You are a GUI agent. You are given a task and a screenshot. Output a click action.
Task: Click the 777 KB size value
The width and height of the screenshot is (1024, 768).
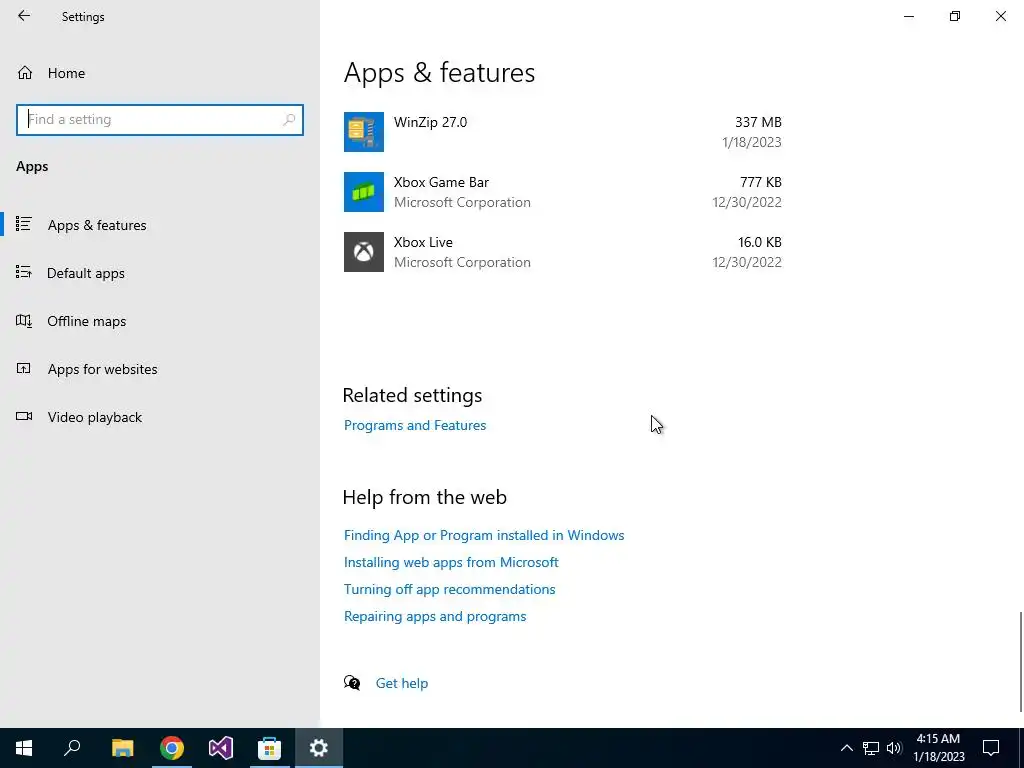(x=761, y=182)
